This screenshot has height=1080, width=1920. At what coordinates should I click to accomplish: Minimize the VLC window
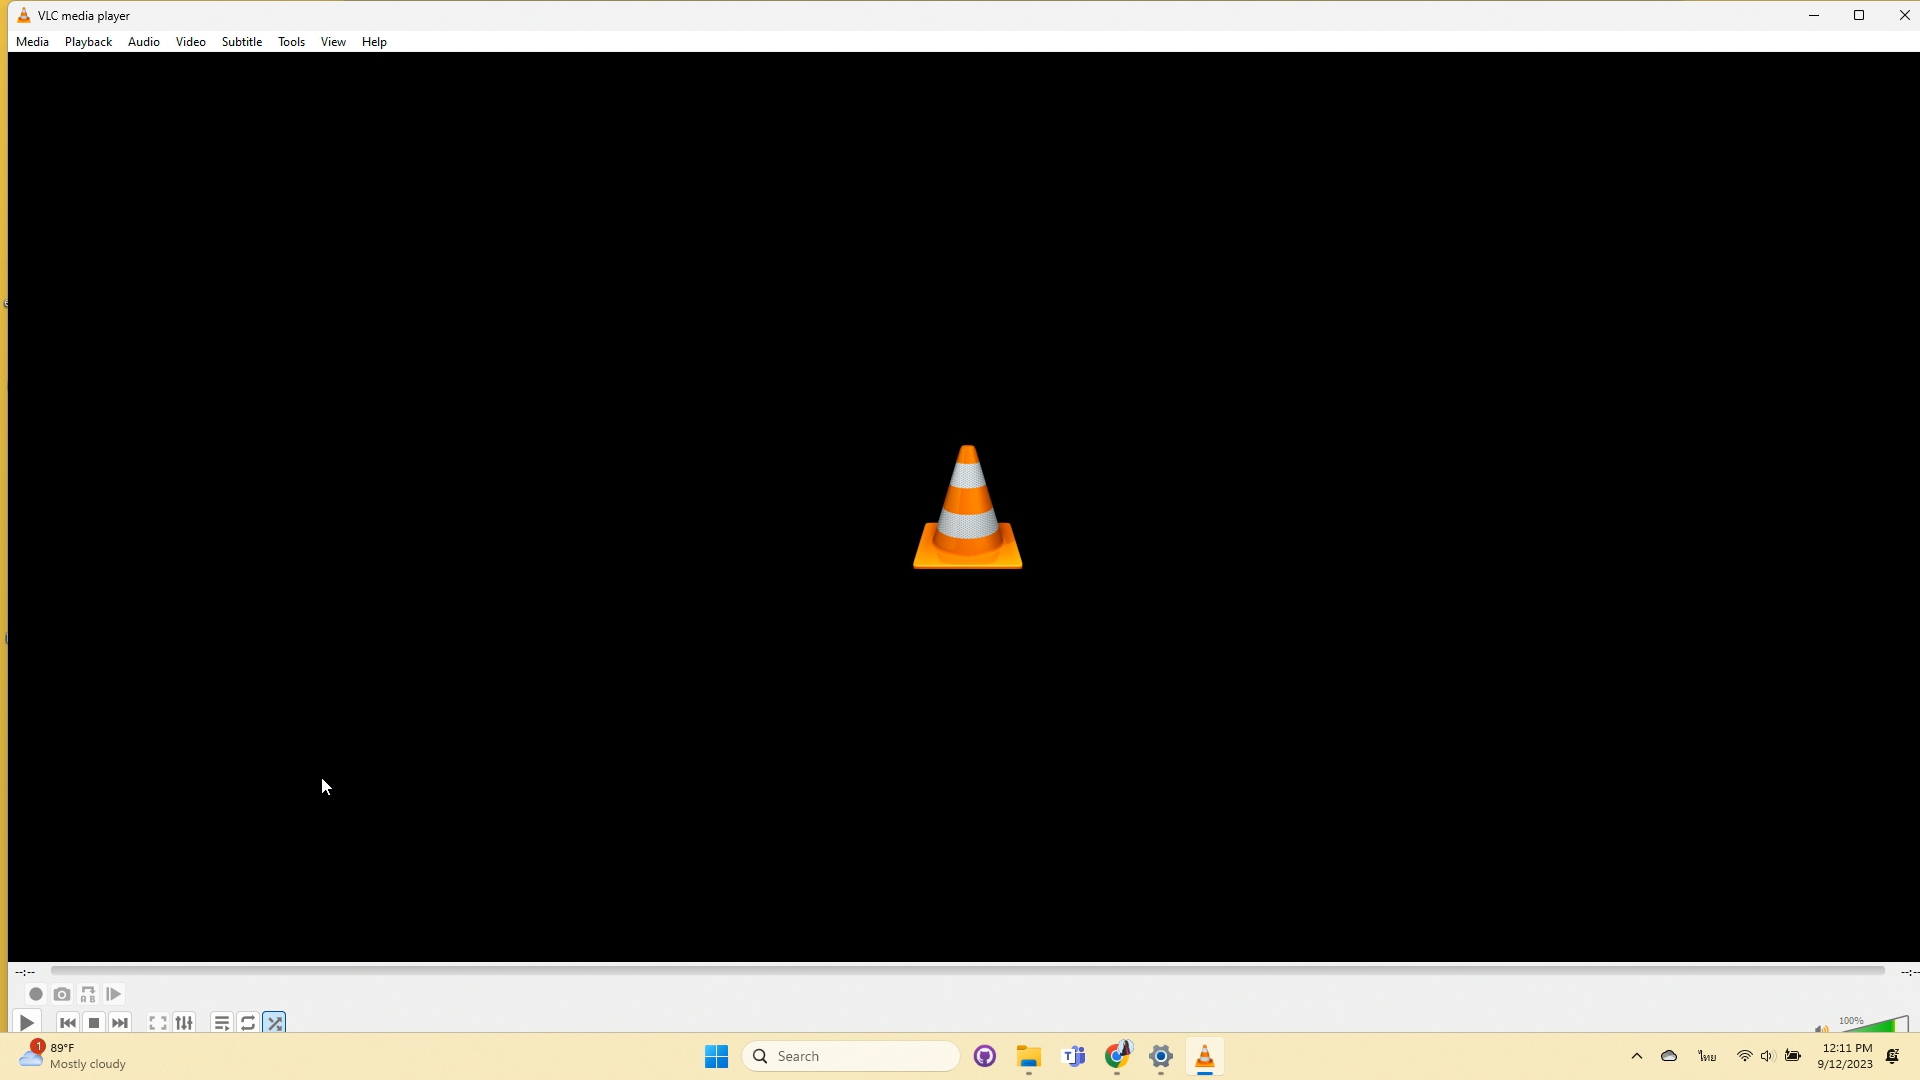click(x=1814, y=15)
